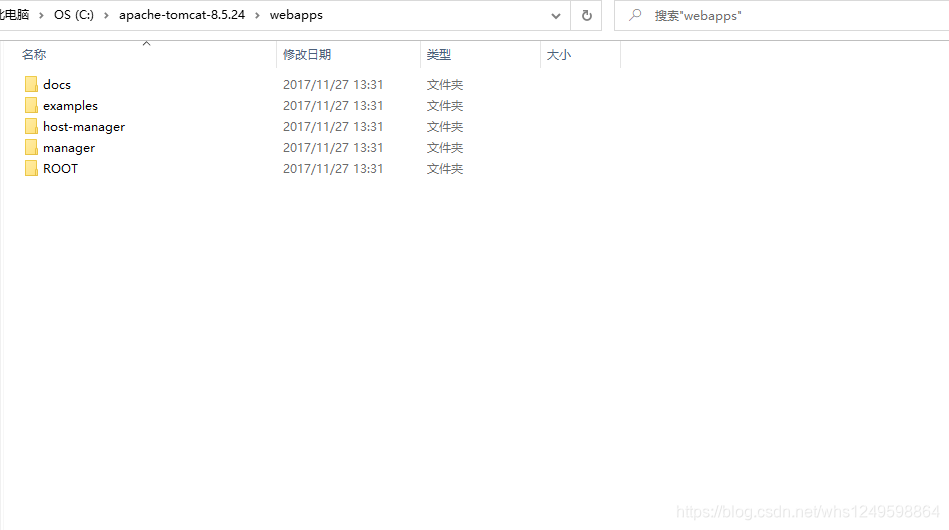Viewport: 949px width, 530px height.
Task: Select the host-manager folder name
Action: click(x=84, y=127)
